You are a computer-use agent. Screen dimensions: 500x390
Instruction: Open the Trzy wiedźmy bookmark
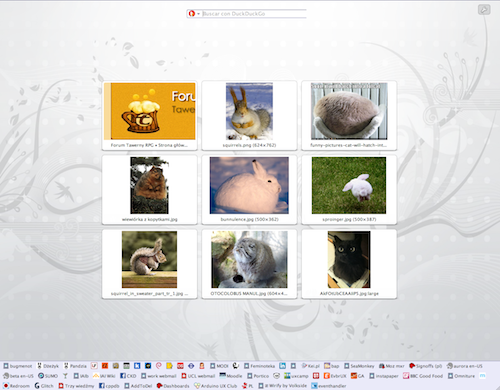[x=76, y=386]
